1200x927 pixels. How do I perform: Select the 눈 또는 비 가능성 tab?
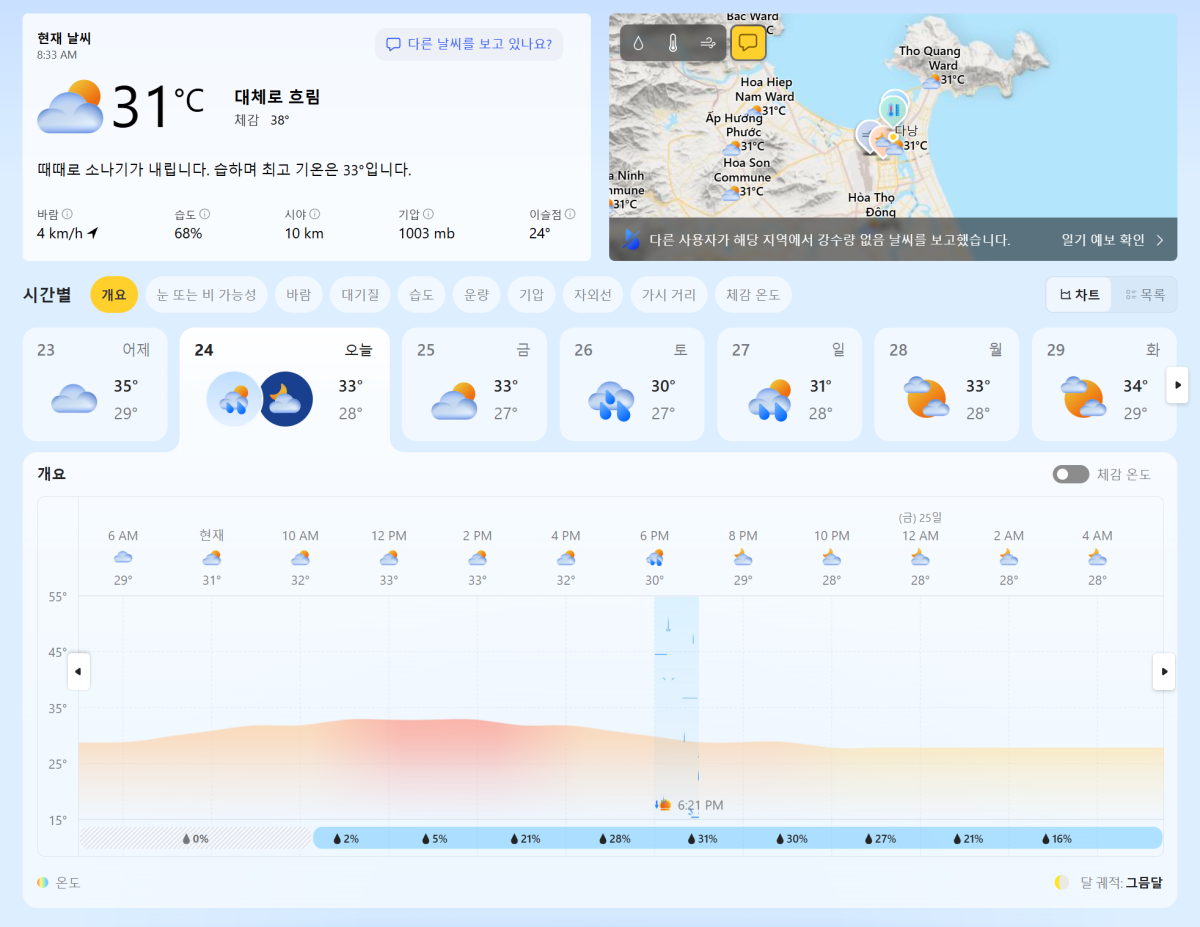(206, 295)
